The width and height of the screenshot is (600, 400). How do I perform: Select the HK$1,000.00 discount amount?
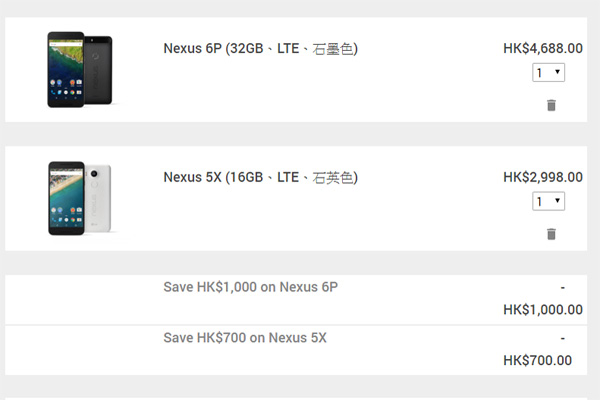[x=543, y=310]
